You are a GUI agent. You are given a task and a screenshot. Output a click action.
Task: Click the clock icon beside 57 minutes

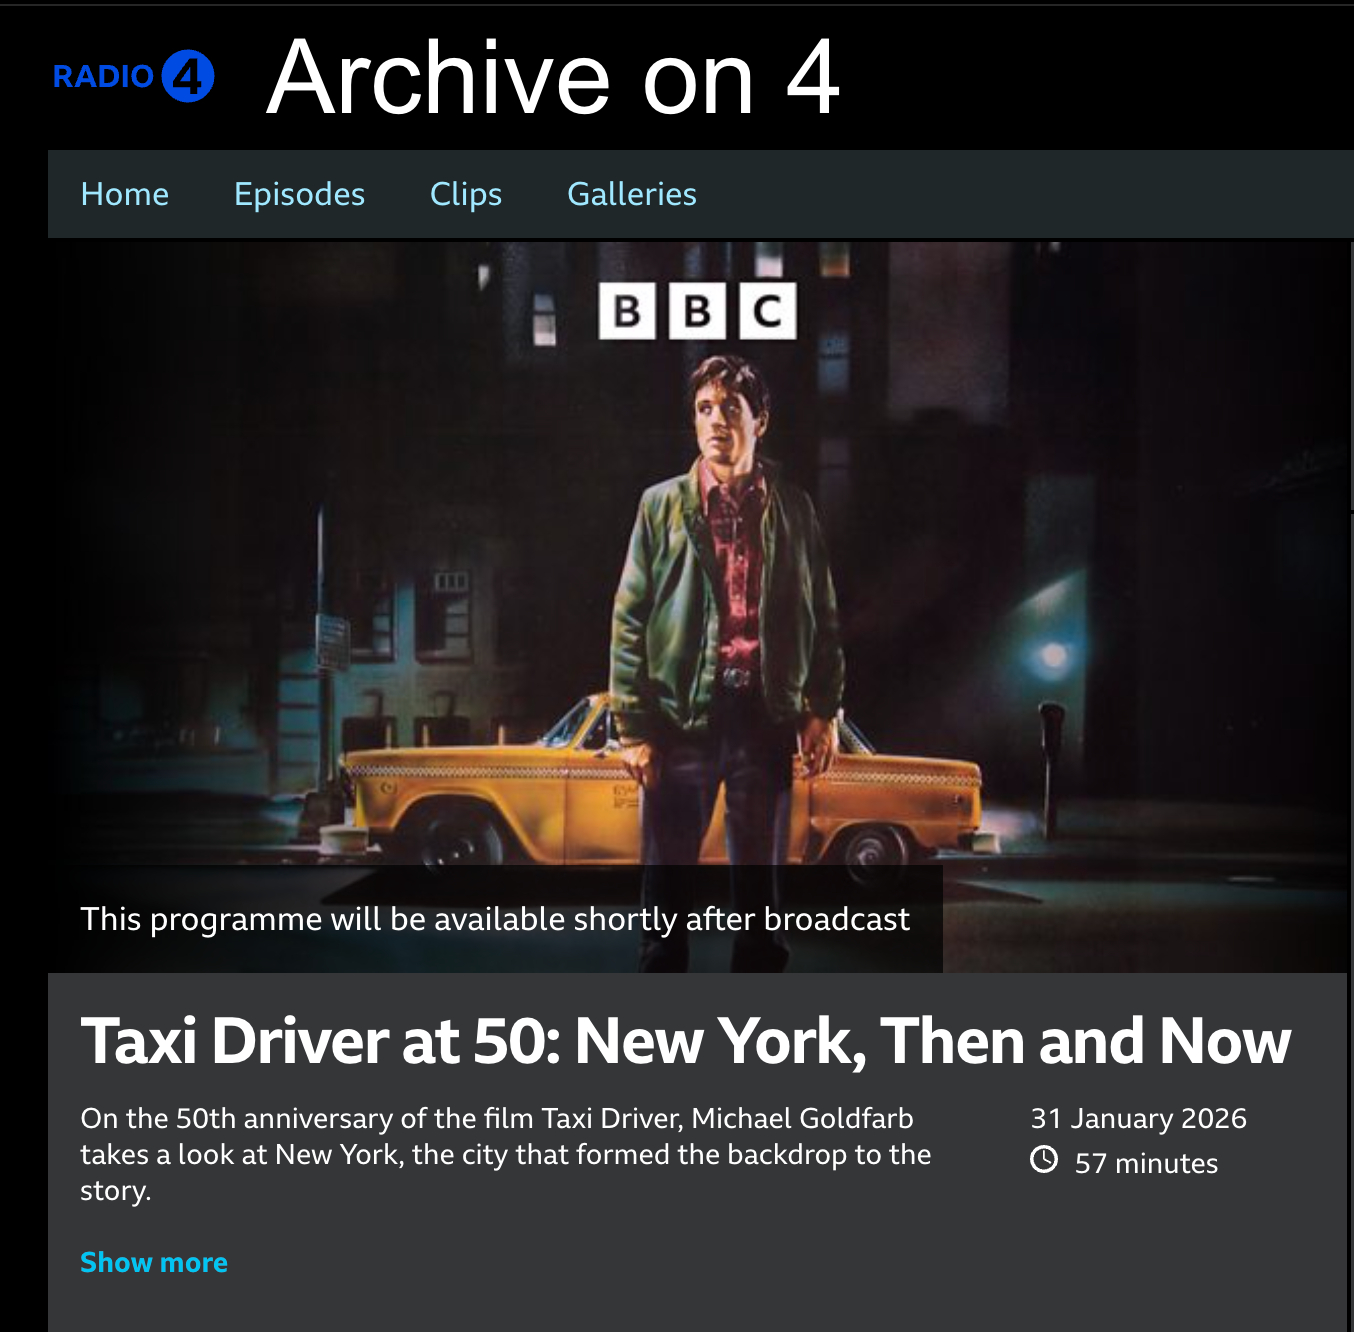tap(1044, 1160)
